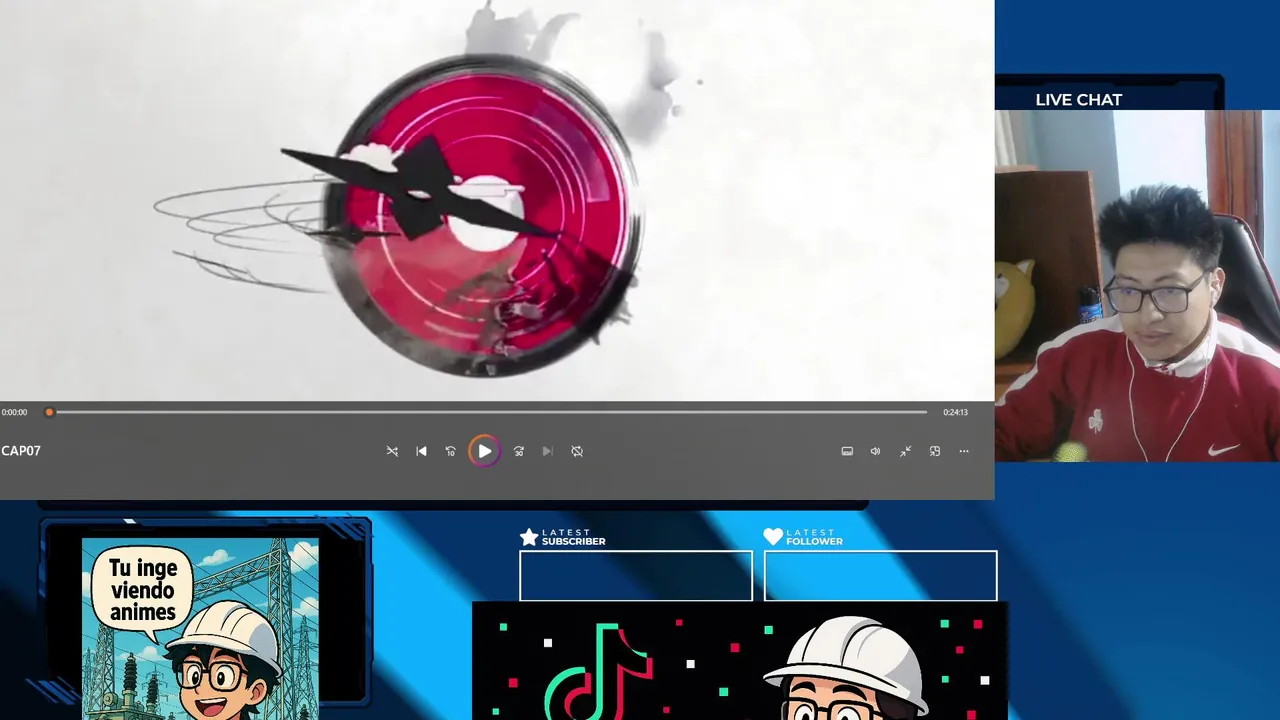Click the 'Tu inge viendo animes' image
This screenshot has width=1280, height=720.
click(200, 629)
